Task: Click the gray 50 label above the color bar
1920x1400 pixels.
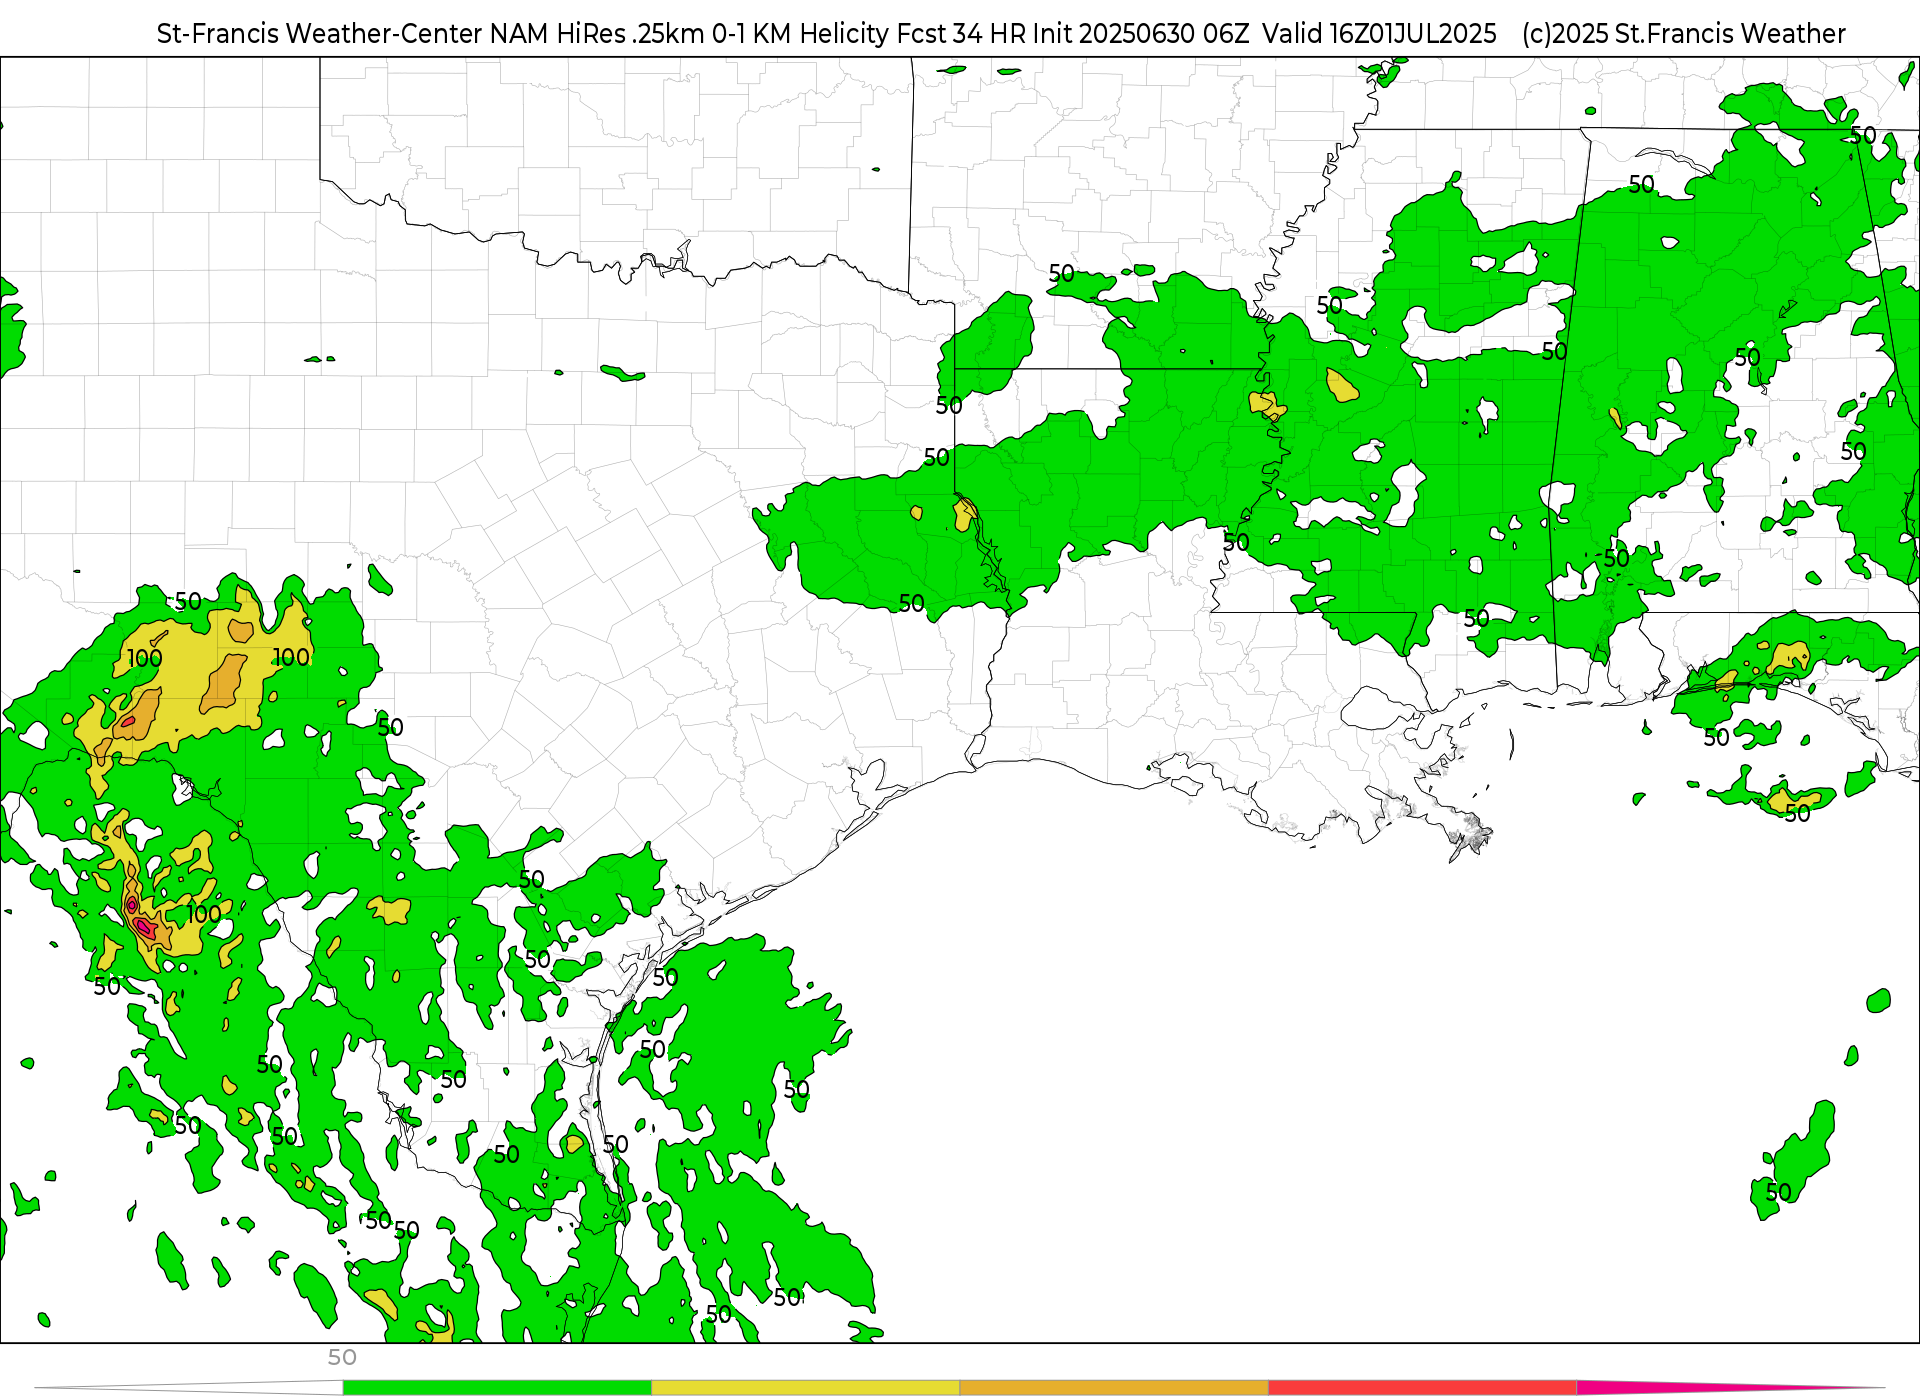Action: (342, 1358)
